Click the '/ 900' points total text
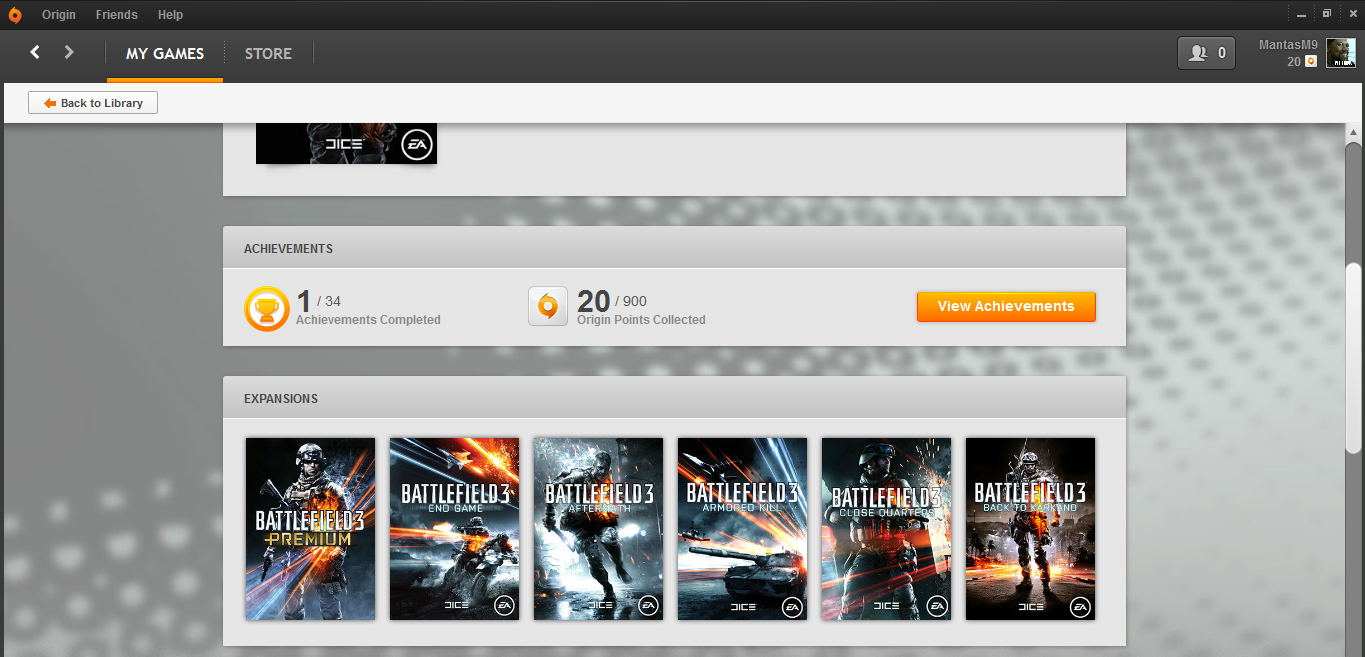Image resolution: width=1365 pixels, height=657 pixels. click(x=631, y=301)
